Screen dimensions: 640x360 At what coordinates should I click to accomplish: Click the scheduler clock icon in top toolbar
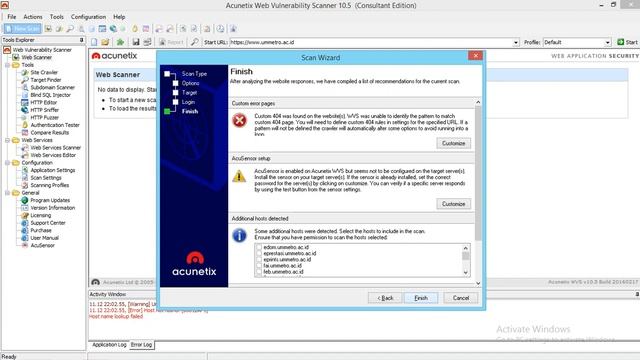(220, 29)
